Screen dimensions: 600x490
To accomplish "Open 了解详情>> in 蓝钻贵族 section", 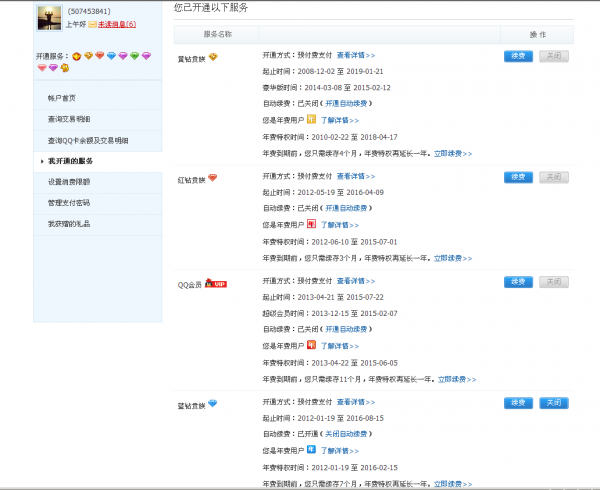I will coord(340,451).
